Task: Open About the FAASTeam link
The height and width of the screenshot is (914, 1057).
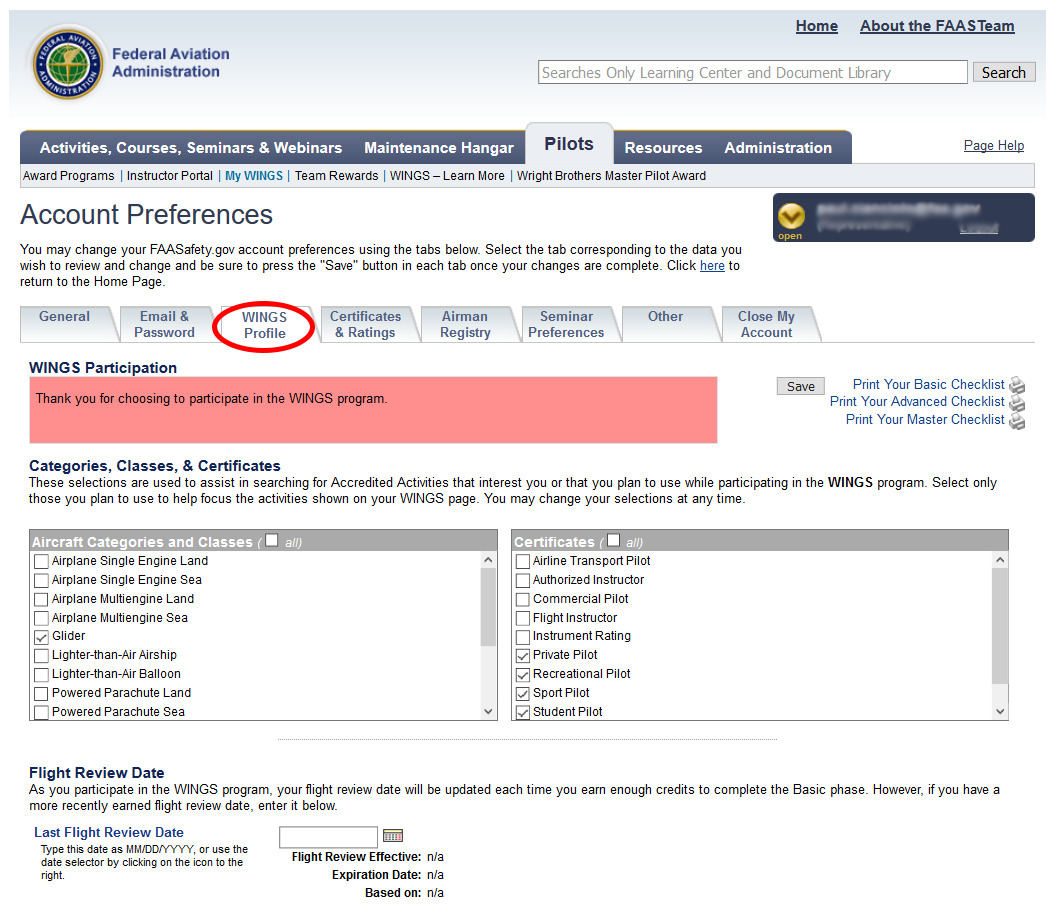Action: (936, 26)
